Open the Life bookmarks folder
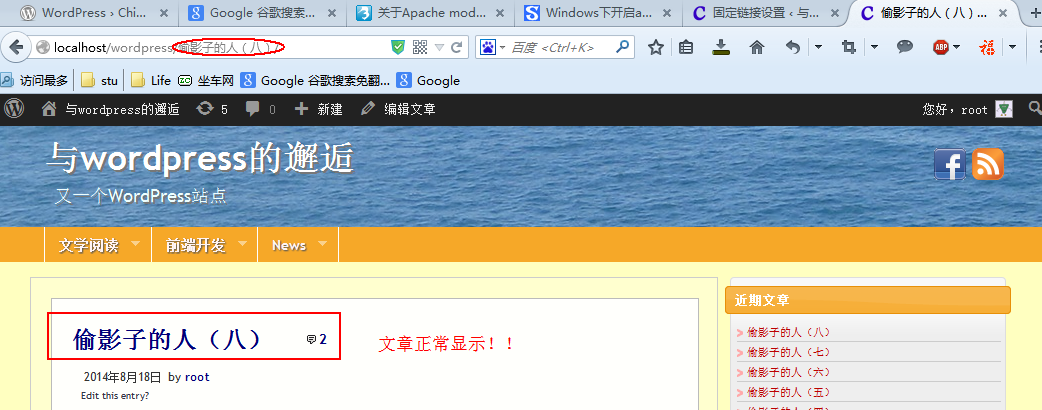This screenshot has height=410, width=1042. tap(151, 80)
